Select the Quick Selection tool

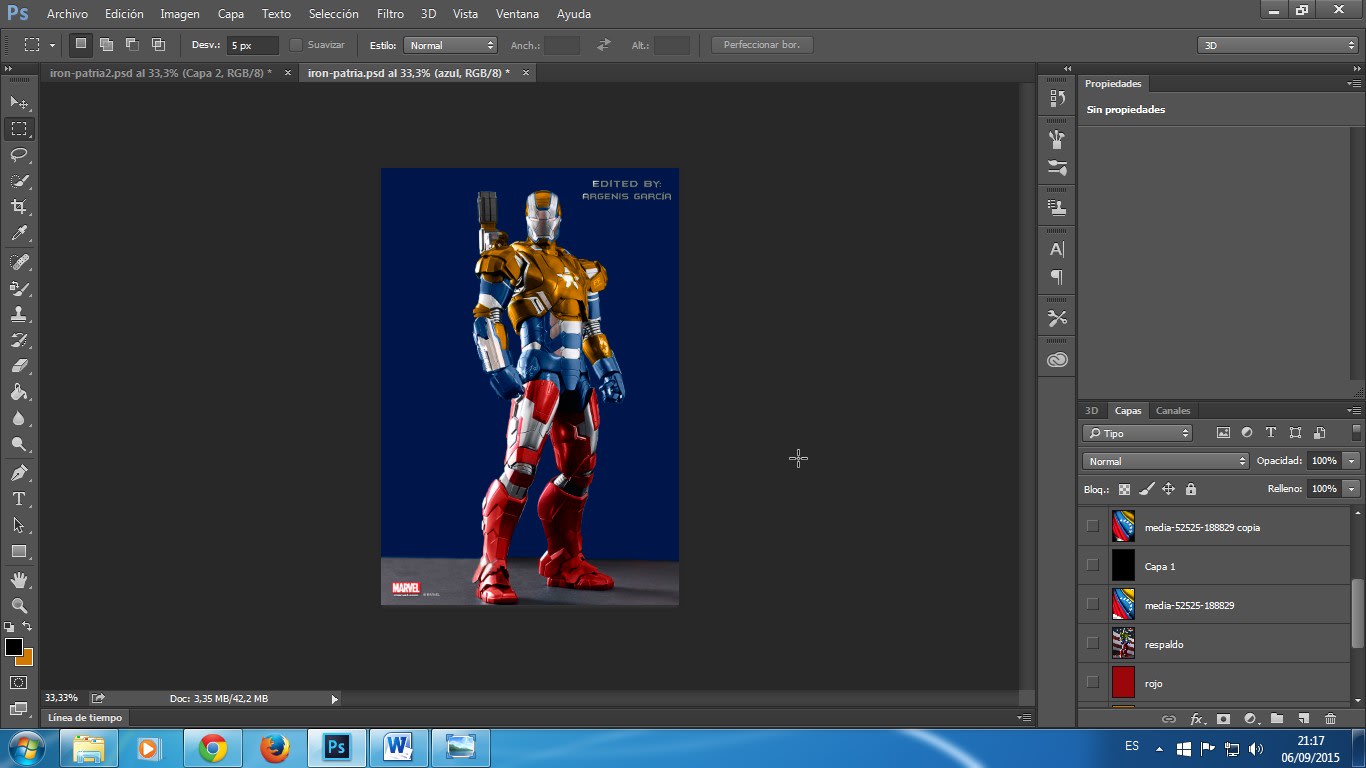(19, 181)
